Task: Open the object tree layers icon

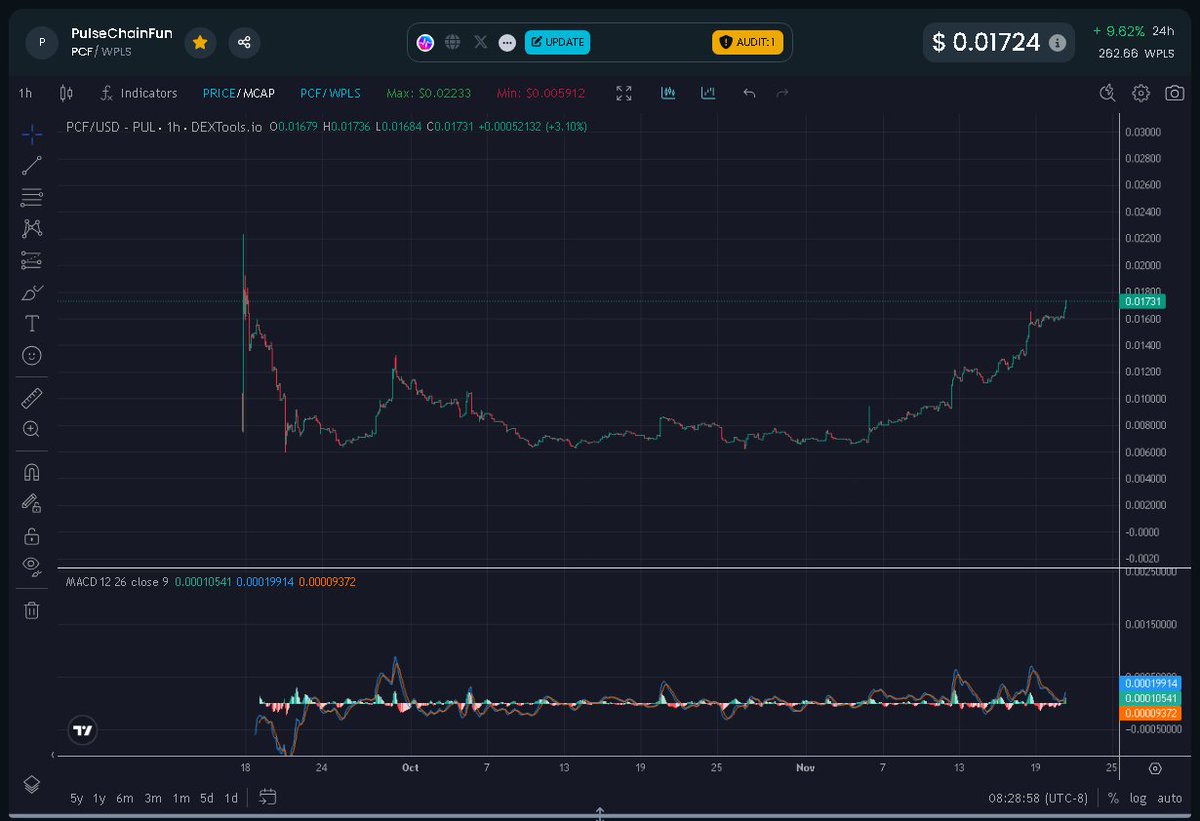Action: tap(31, 783)
